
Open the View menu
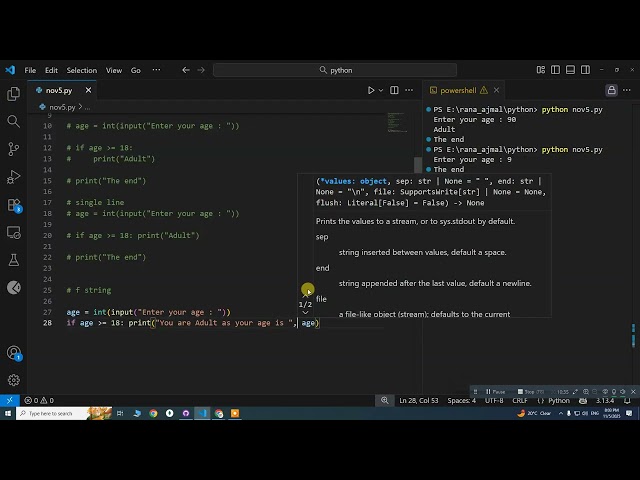(114, 70)
